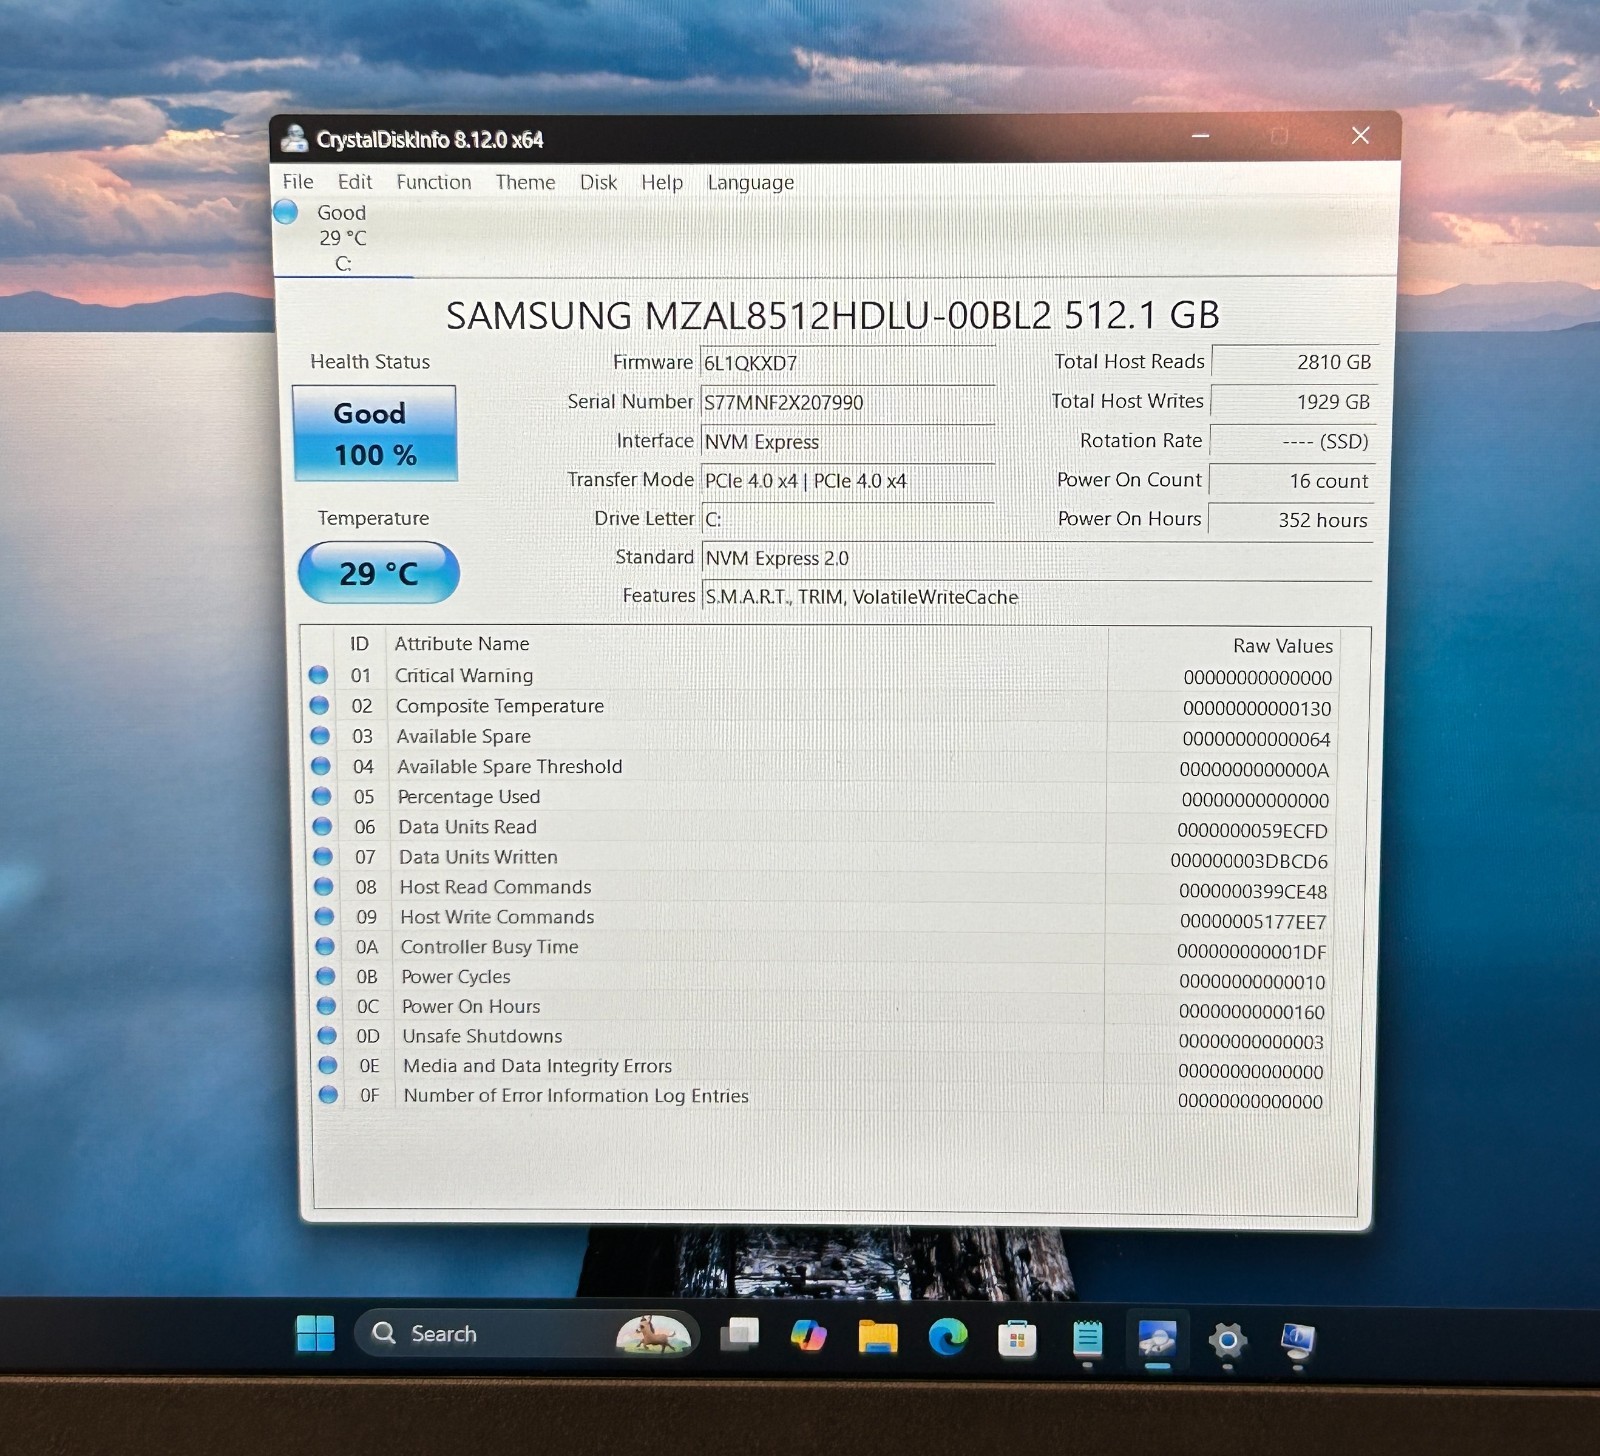Click the Attribute Name column header
Viewport: 1600px width, 1456px height.
pyautogui.click(x=462, y=644)
